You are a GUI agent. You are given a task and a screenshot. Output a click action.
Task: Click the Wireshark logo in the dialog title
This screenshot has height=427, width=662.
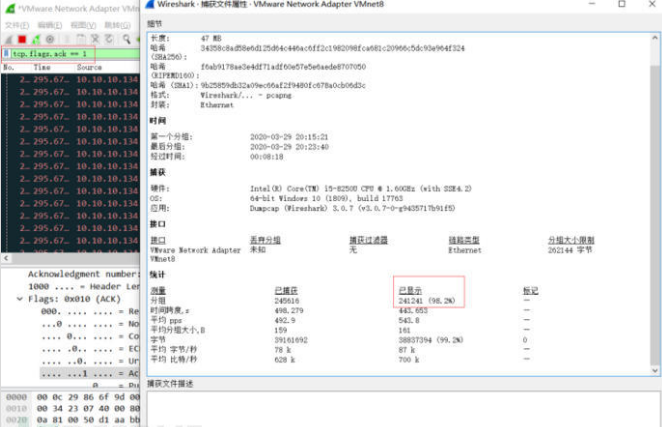coord(155,7)
